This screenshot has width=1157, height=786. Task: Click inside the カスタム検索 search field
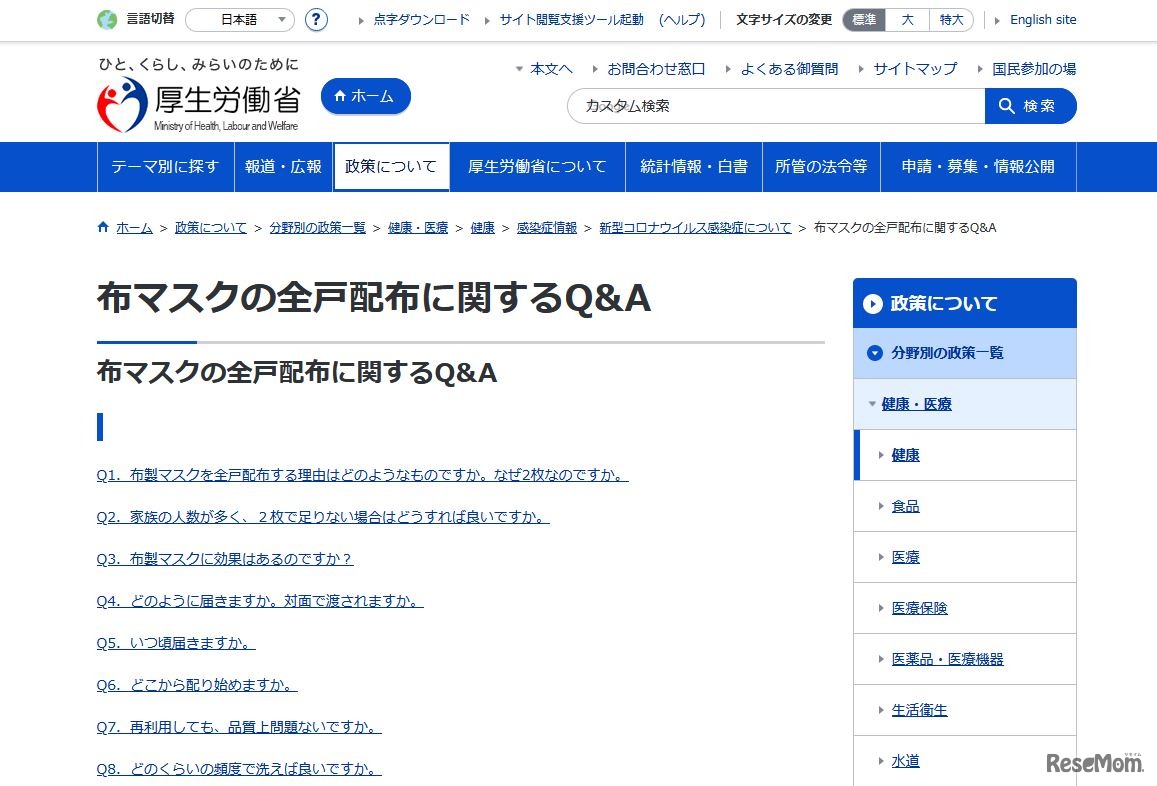[770, 105]
